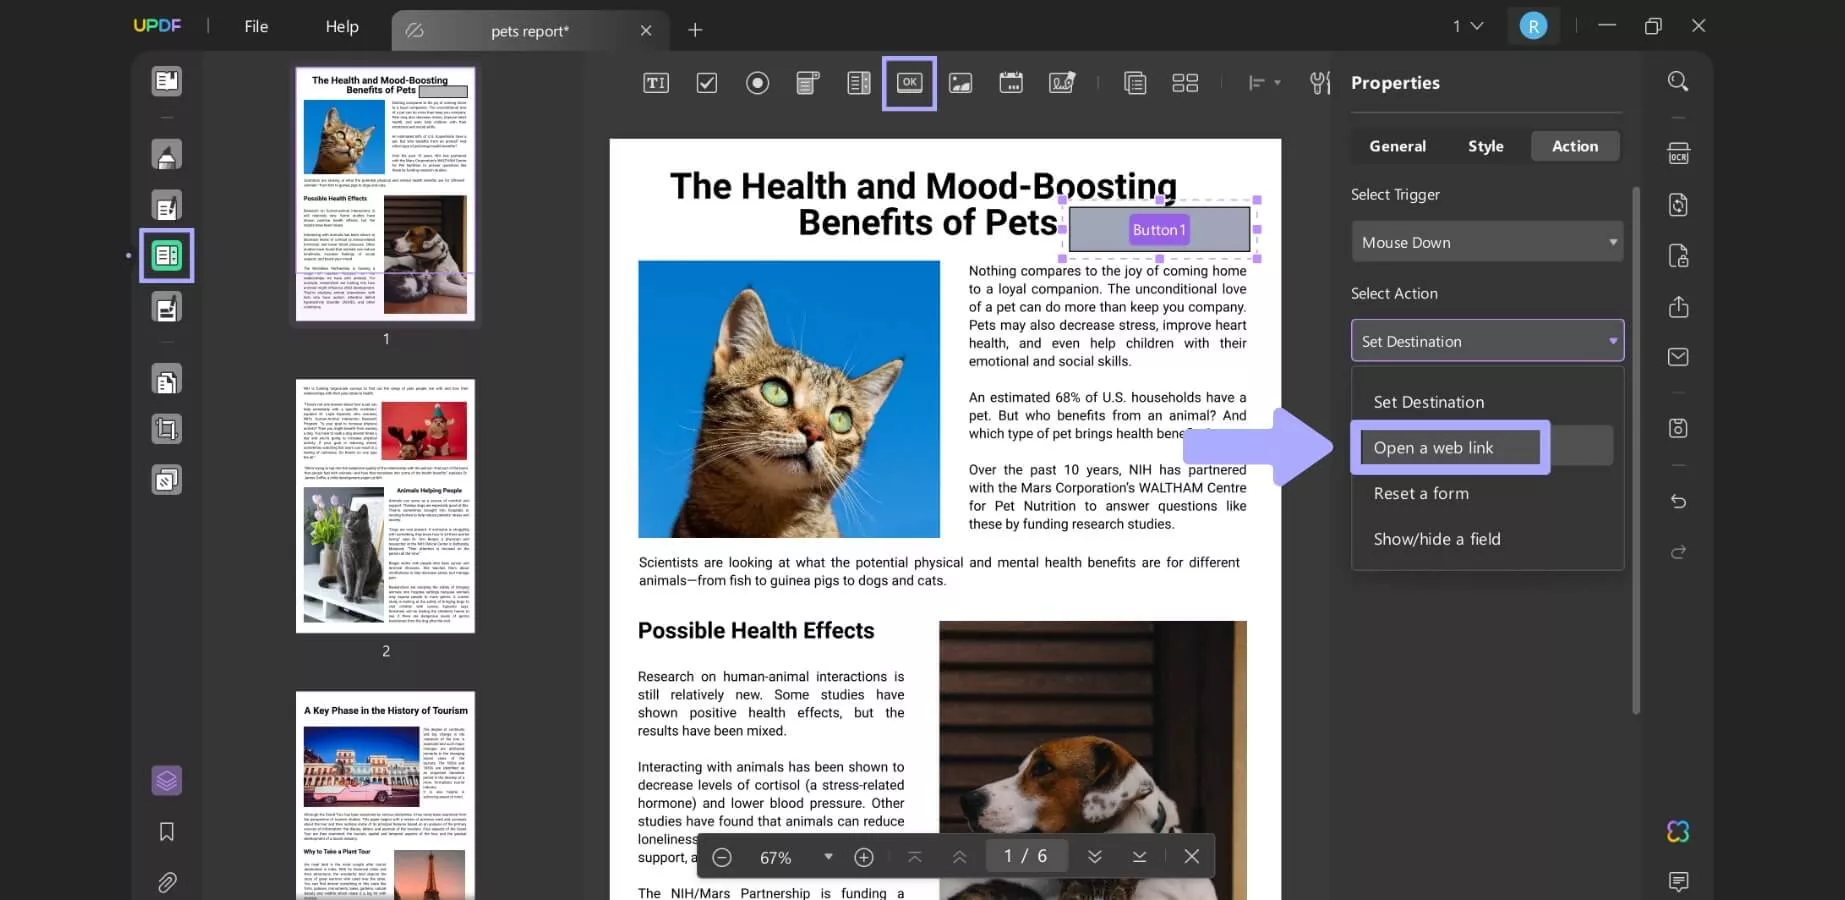This screenshot has height=900, width=1845.
Task: Open the Select Trigger Mouse Down dropdown
Action: point(1487,242)
